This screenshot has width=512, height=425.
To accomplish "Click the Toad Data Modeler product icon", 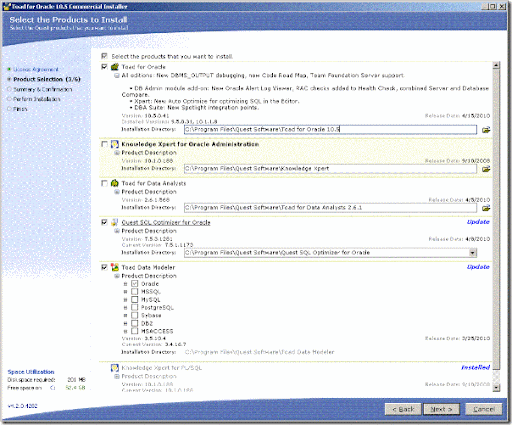I will point(115,267).
